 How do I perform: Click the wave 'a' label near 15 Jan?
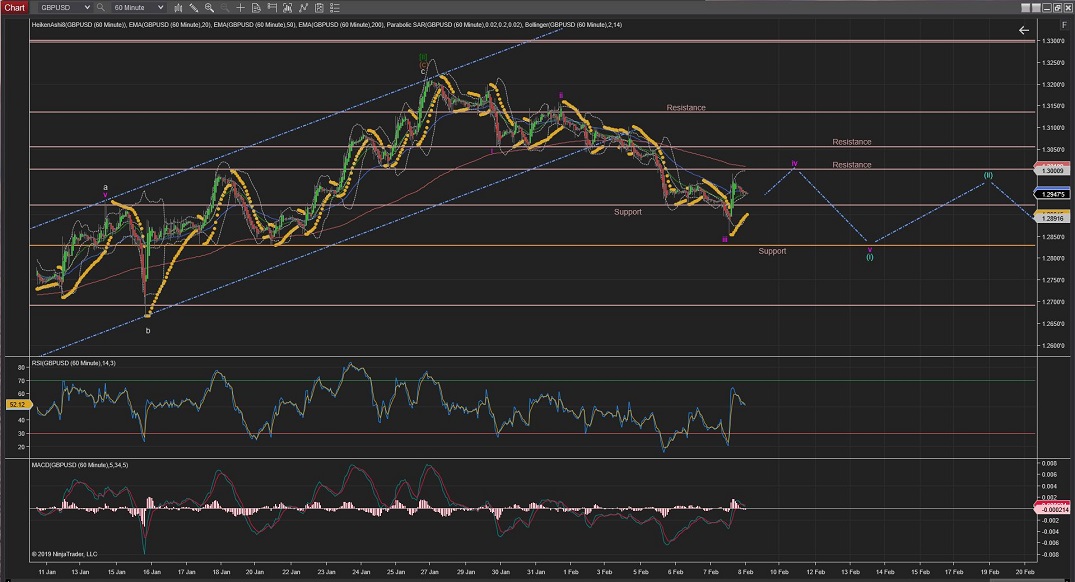click(106, 187)
